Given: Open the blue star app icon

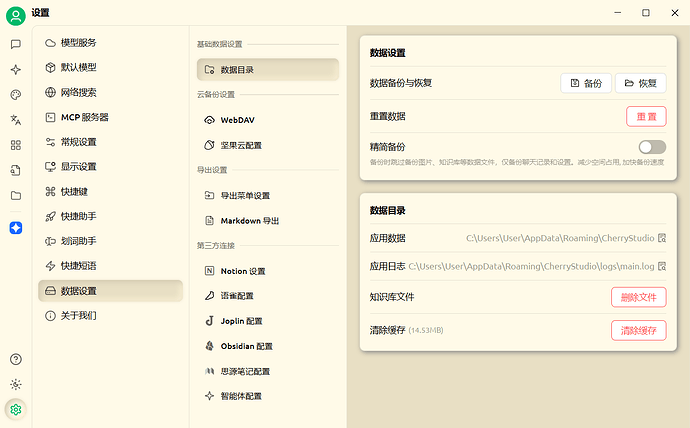Looking at the screenshot, I should 15,228.
